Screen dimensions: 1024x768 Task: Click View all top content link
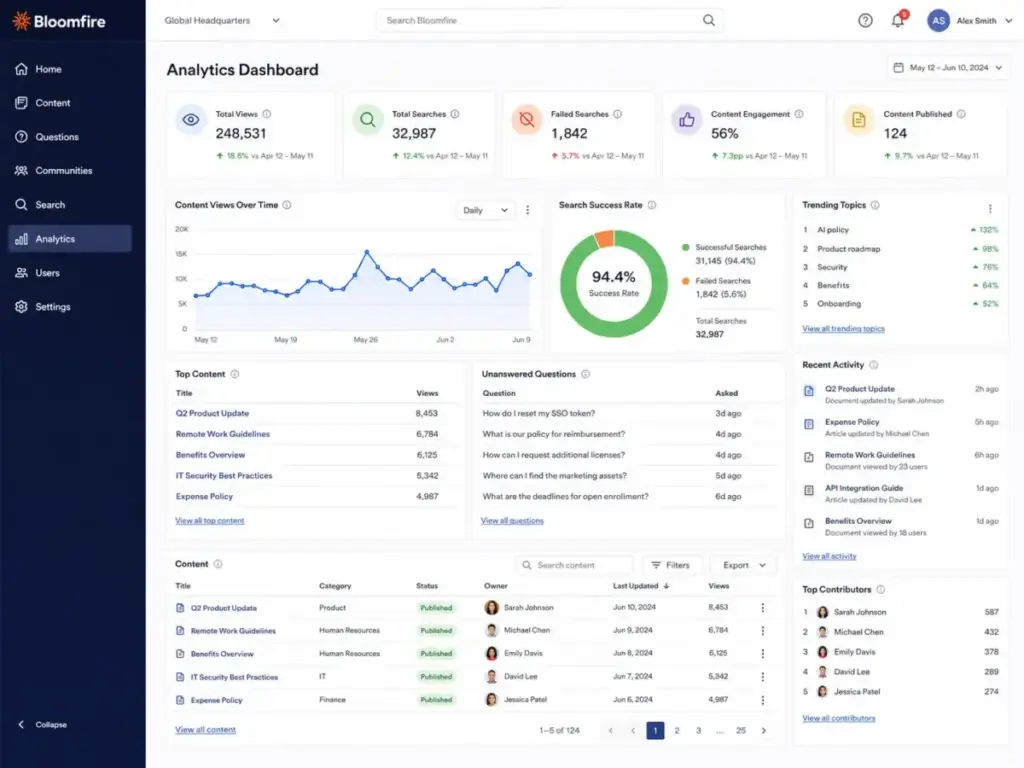(x=210, y=521)
